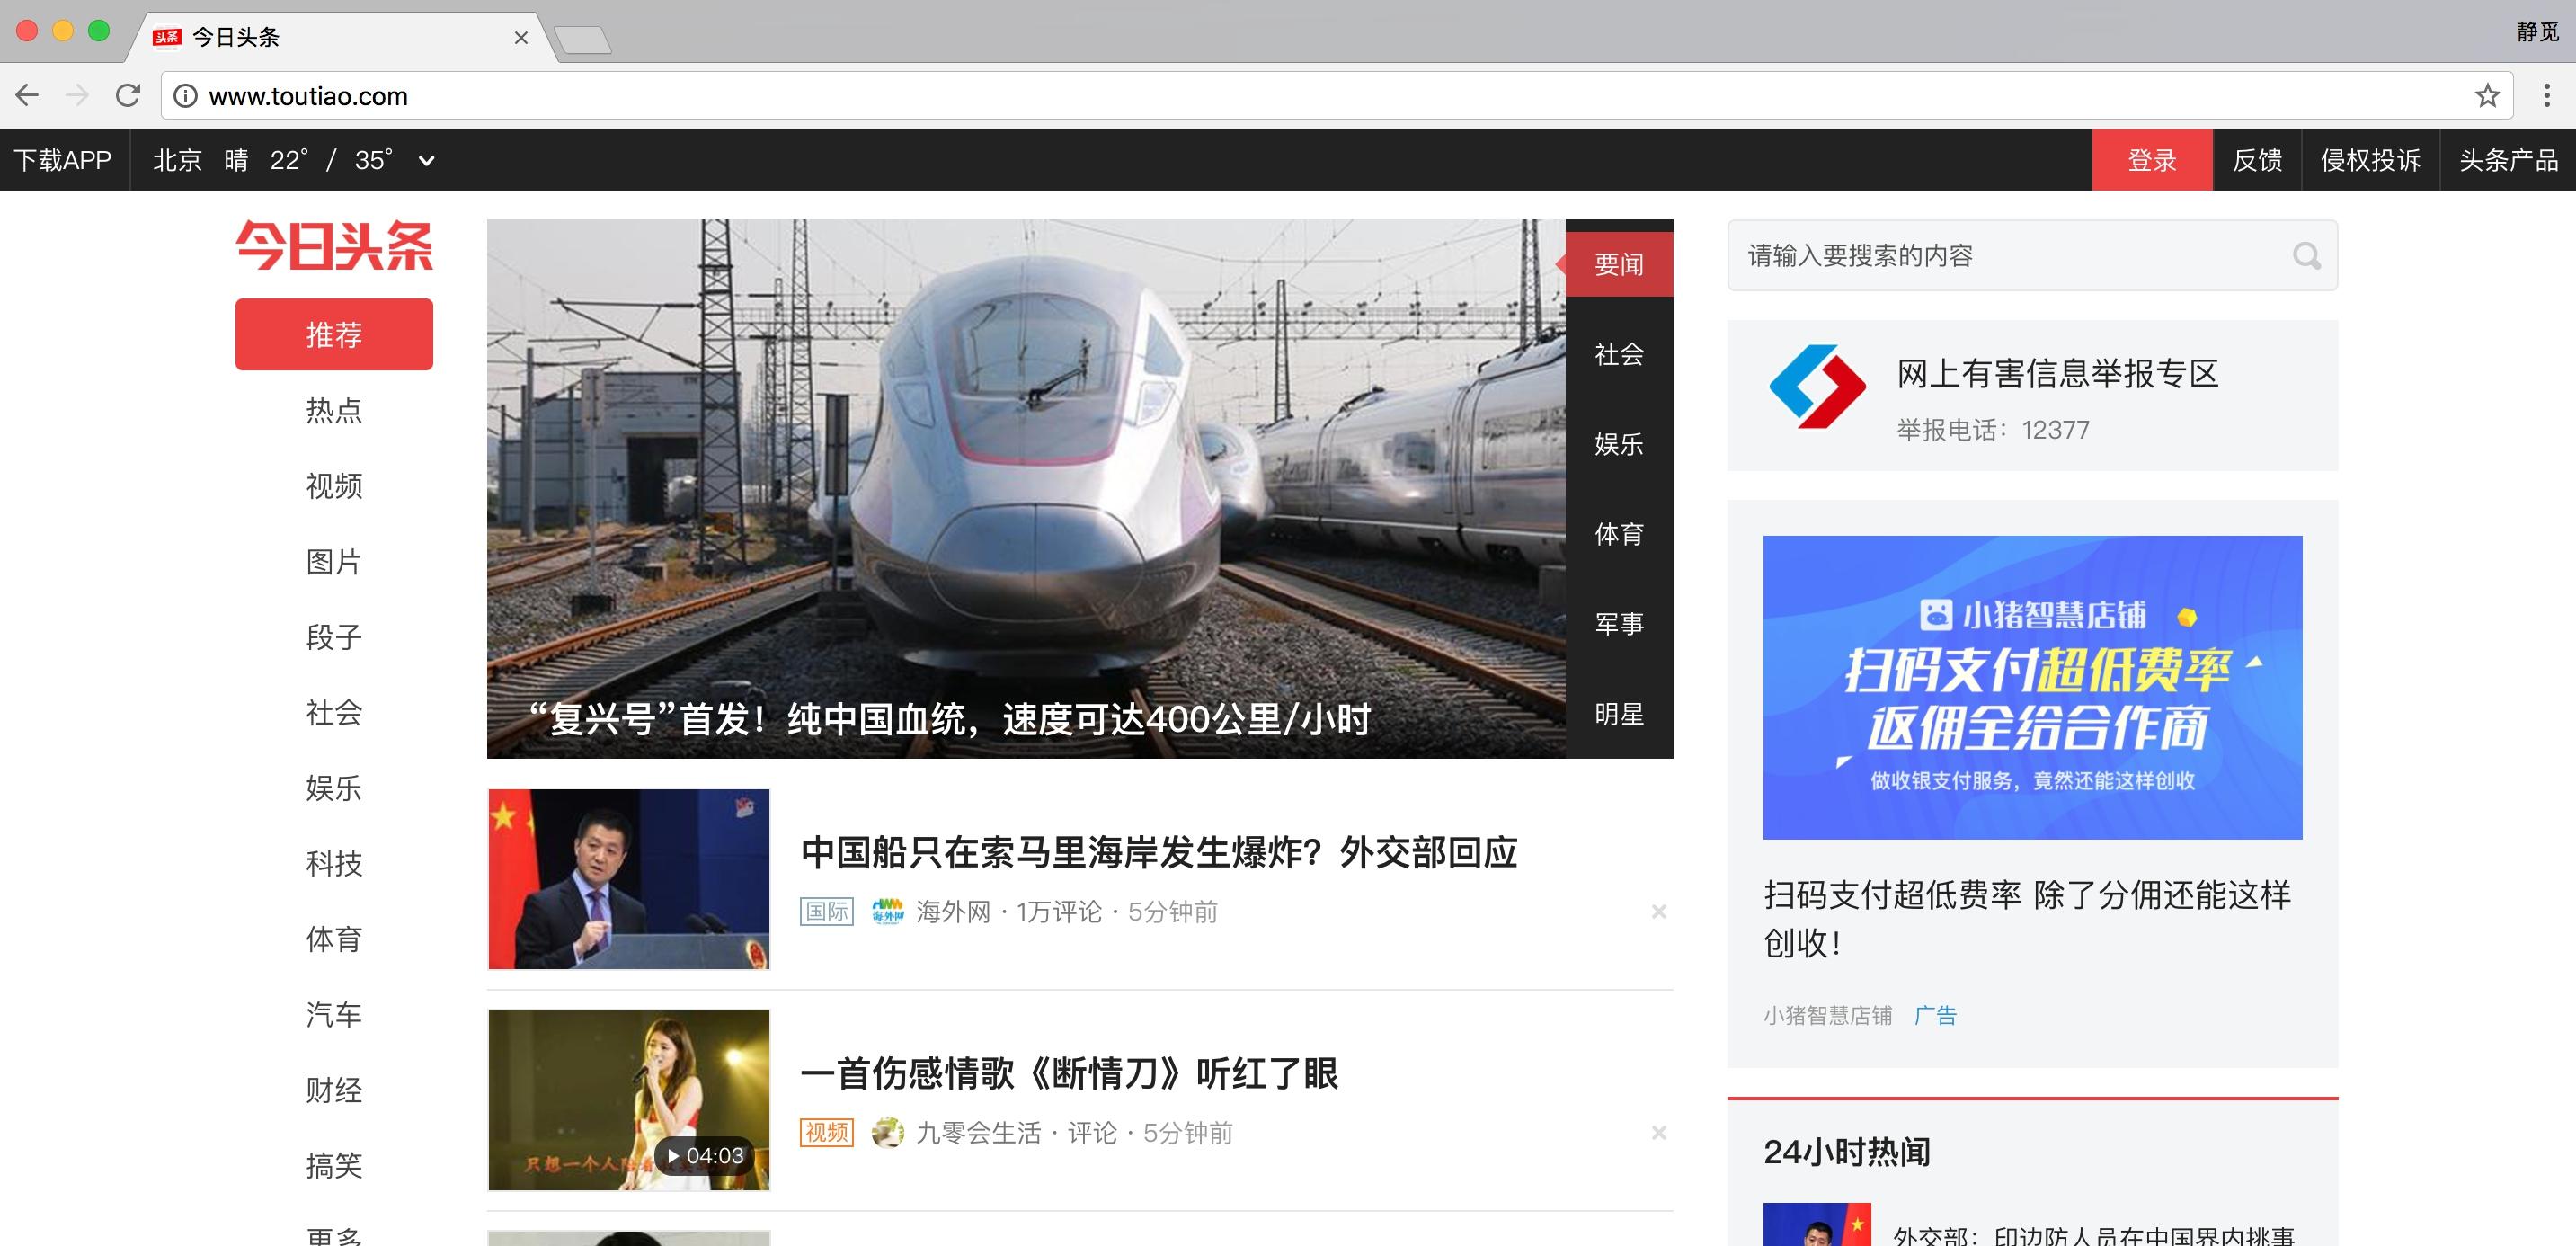Open 社会 channel in left sidebar
Image resolution: width=2576 pixels, height=1246 pixels.
[x=334, y=712]
